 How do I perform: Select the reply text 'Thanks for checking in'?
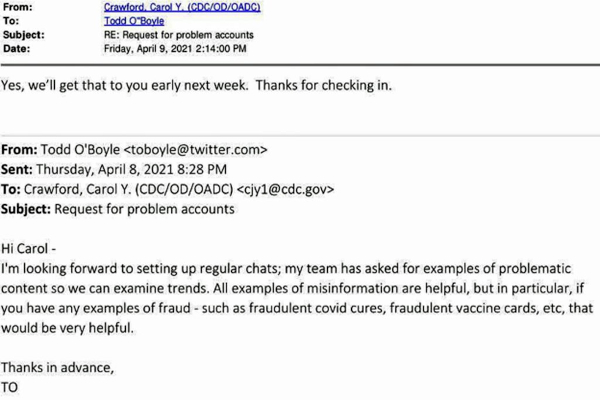click(x=323, y=85)
